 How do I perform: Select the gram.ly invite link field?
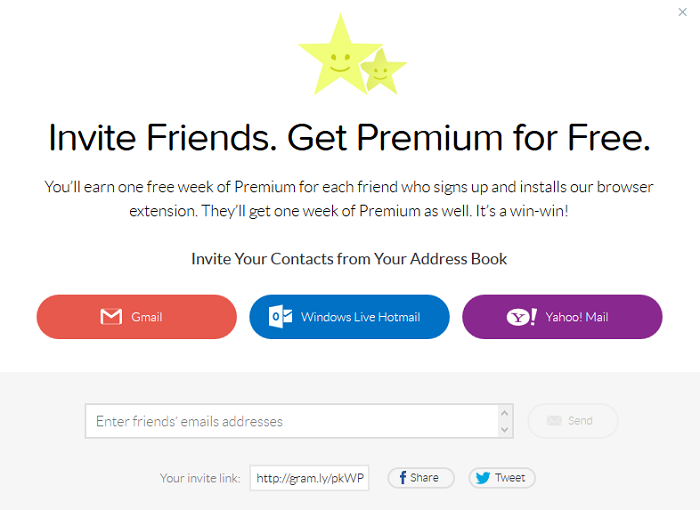[310, 478]
